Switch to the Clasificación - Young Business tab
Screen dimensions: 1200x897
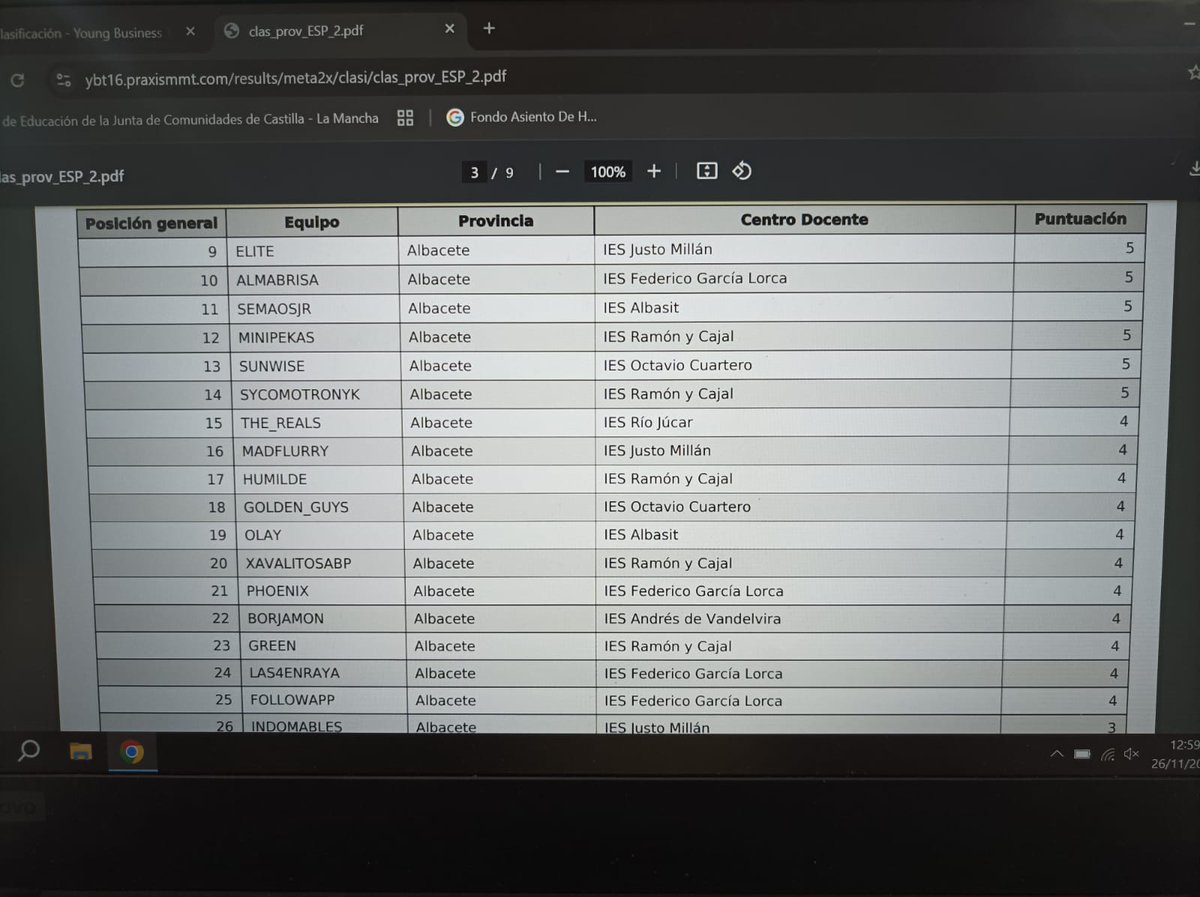pos(83,33)
